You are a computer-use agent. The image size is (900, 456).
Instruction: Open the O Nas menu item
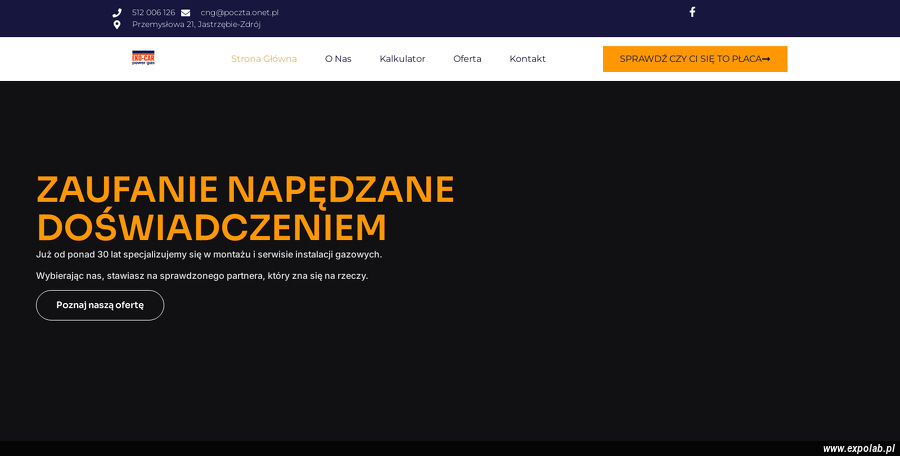click(338, 59)
